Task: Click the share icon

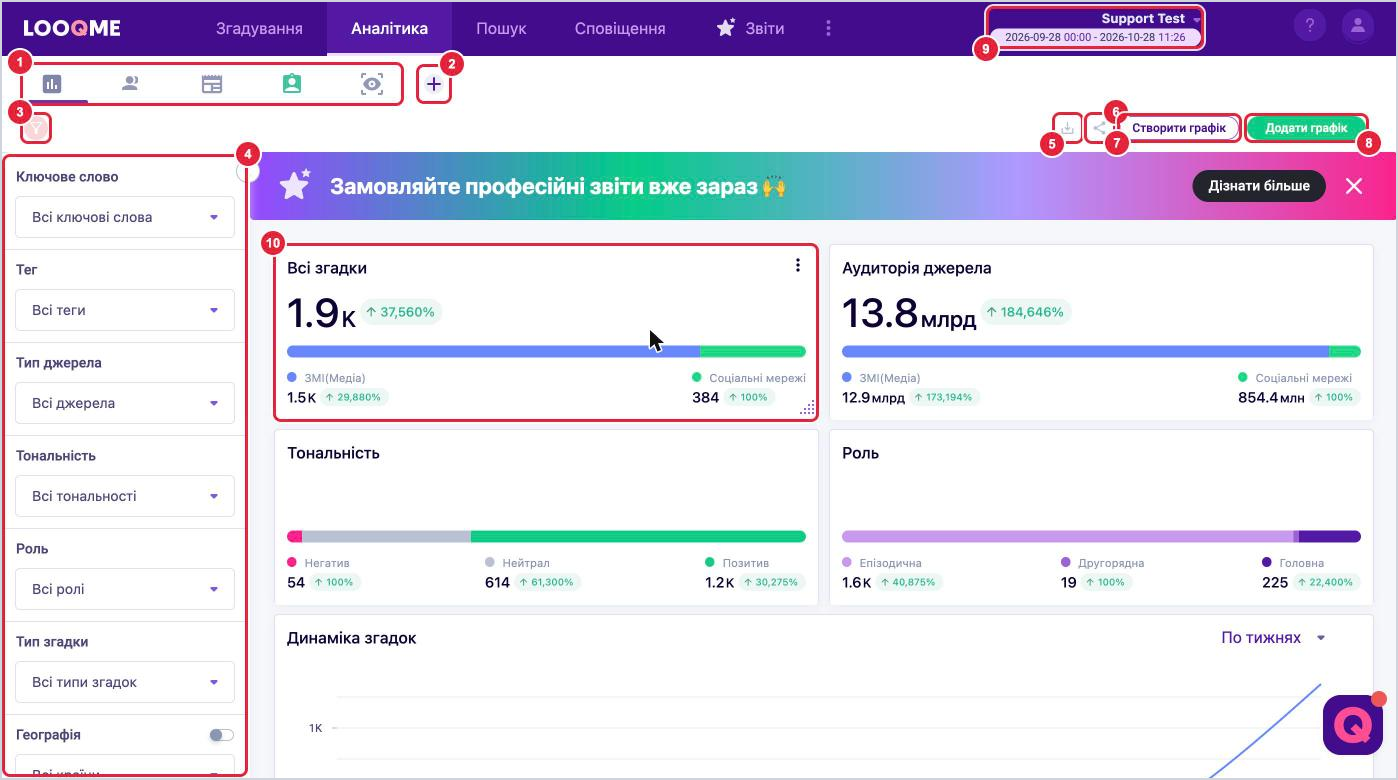Action: (1099, 128)
